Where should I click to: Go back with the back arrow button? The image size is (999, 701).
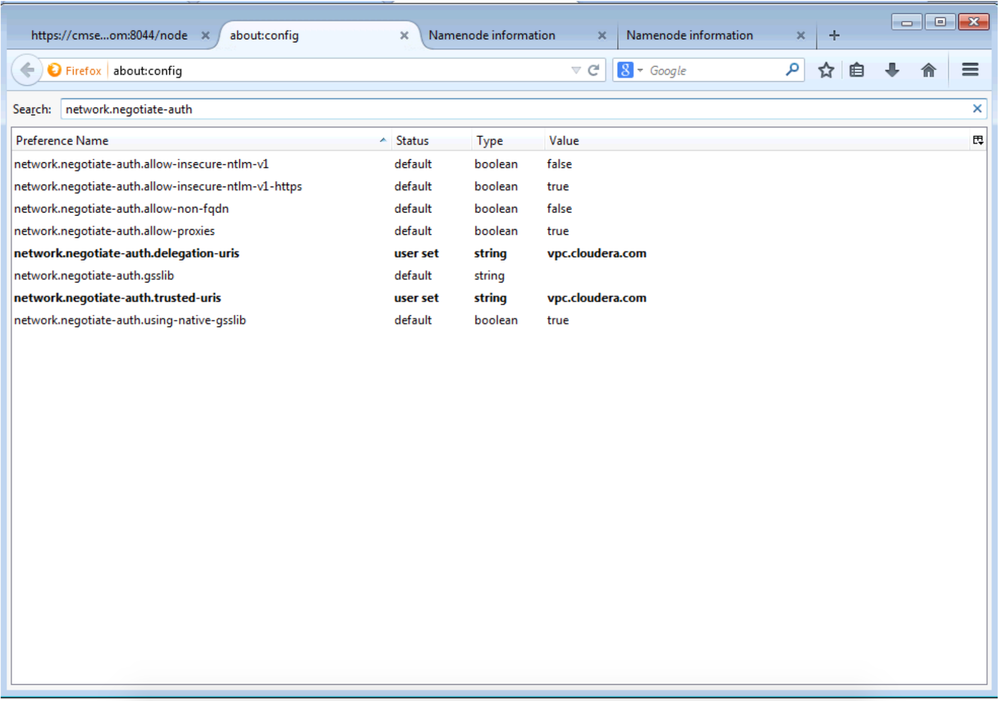click(27, 70)
